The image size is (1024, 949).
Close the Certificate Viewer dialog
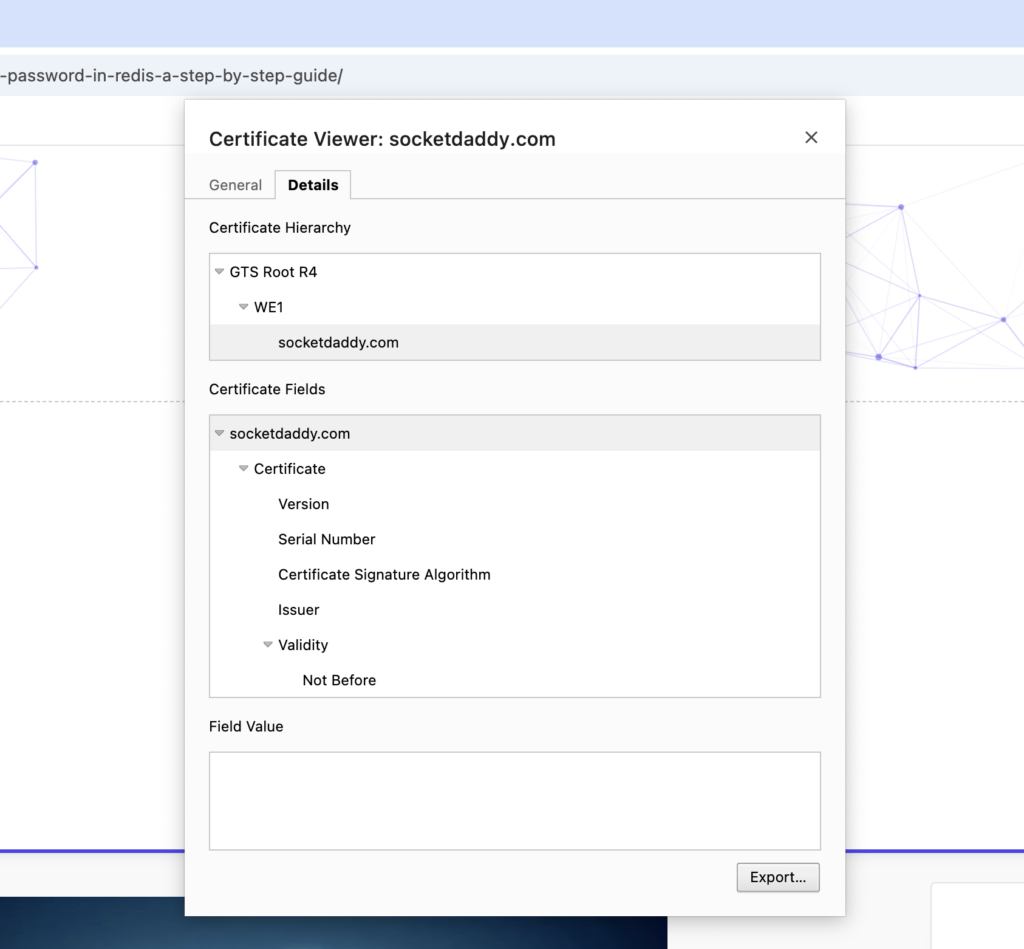811,137
